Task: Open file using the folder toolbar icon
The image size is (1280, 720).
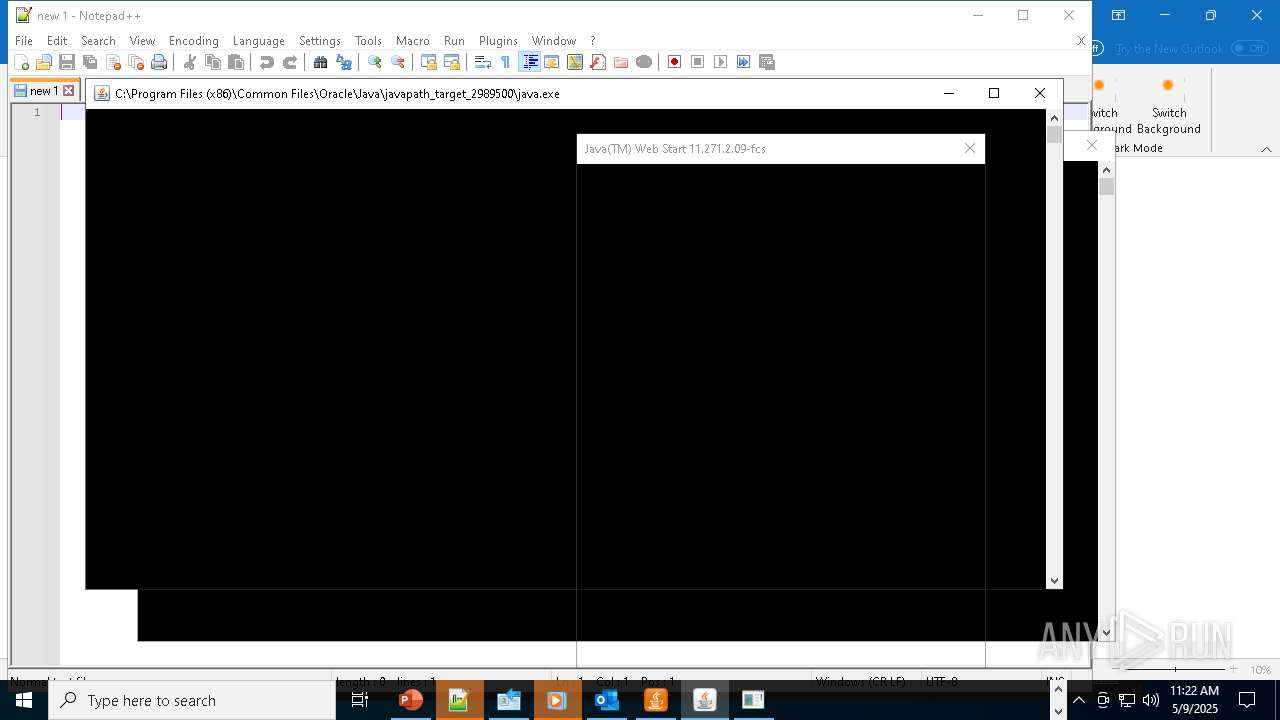Action: coord(44,62)
